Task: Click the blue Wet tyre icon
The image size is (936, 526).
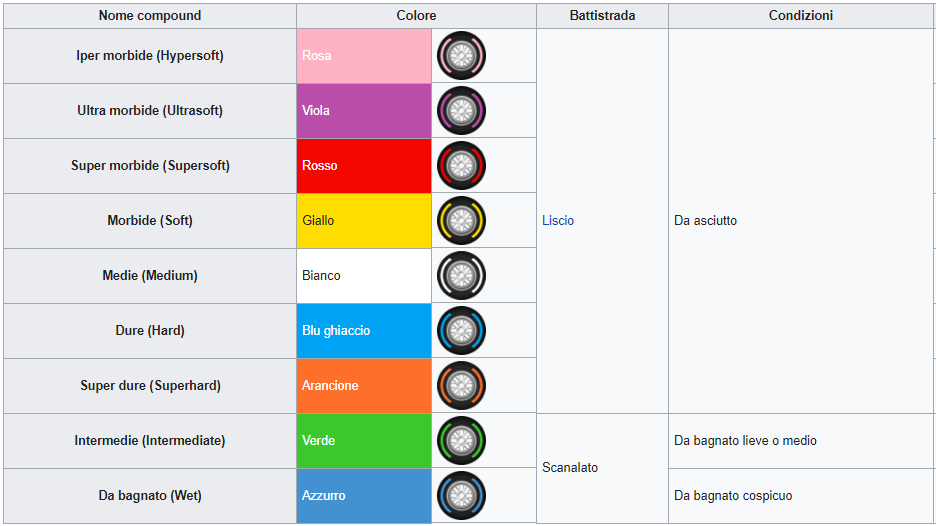Action: click(x=461, y=496)
